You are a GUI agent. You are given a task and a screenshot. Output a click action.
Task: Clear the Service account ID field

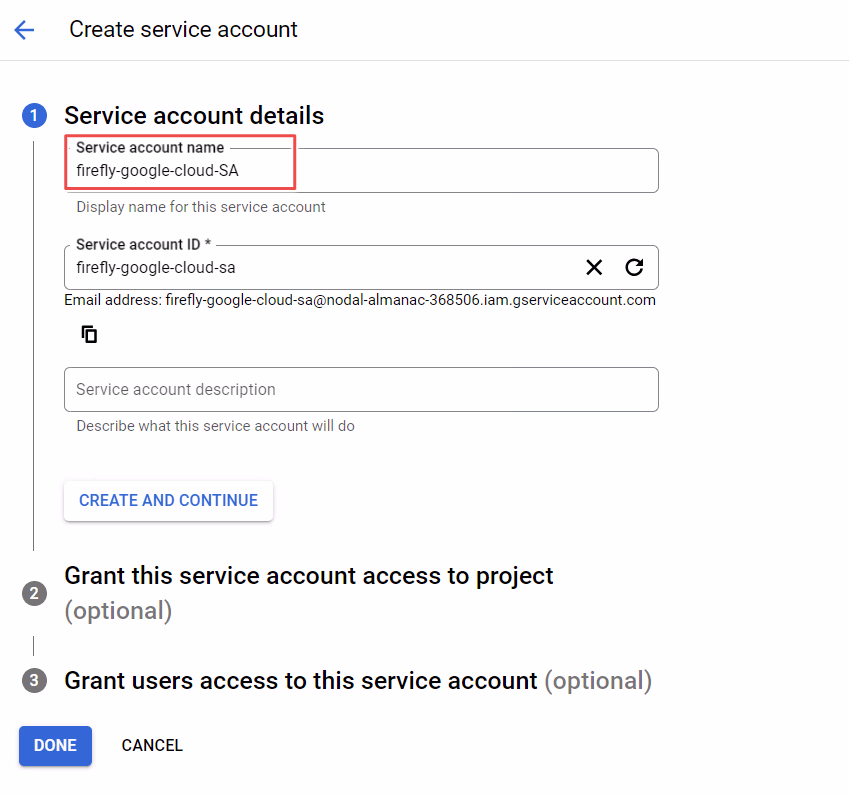pos(594,268)
